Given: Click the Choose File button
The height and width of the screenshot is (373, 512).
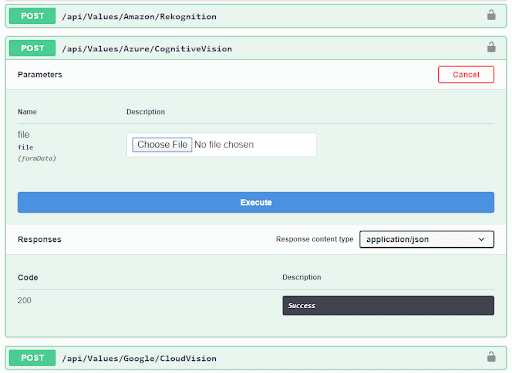Looking at the screenshot, I should click(x=162, y=145).
